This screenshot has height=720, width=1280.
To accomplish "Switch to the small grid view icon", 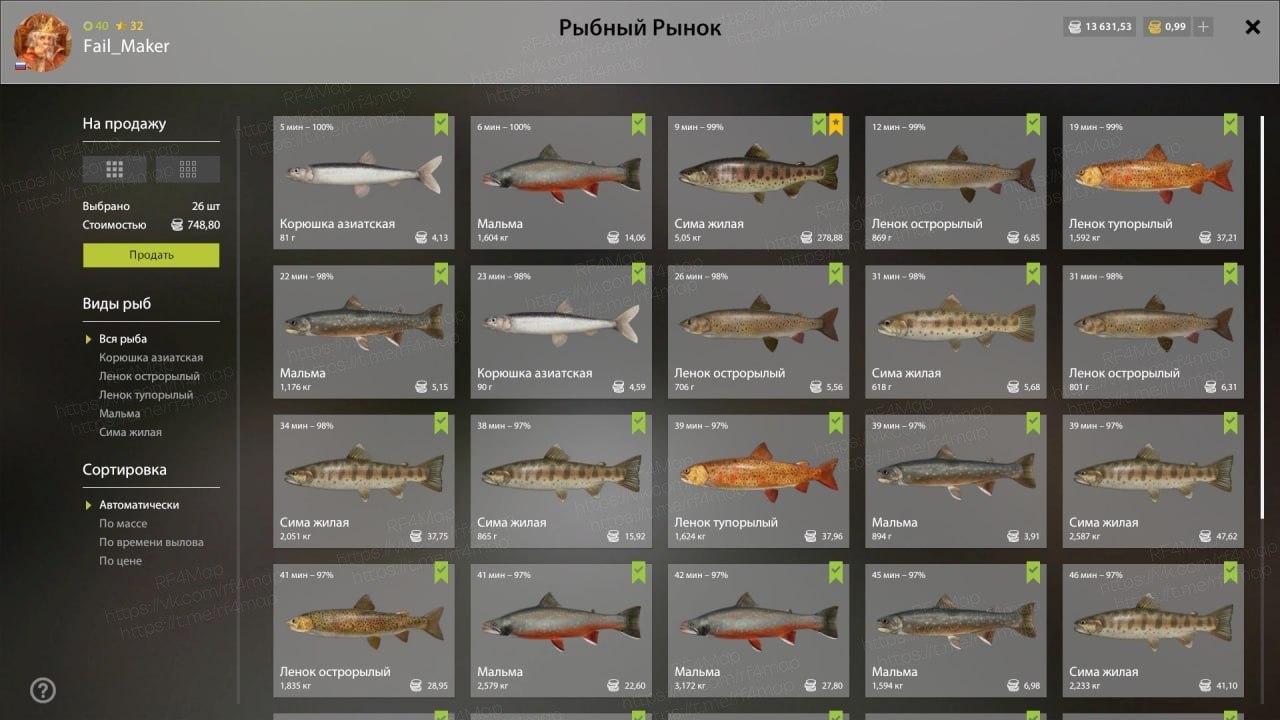I will tap(188, 169).
